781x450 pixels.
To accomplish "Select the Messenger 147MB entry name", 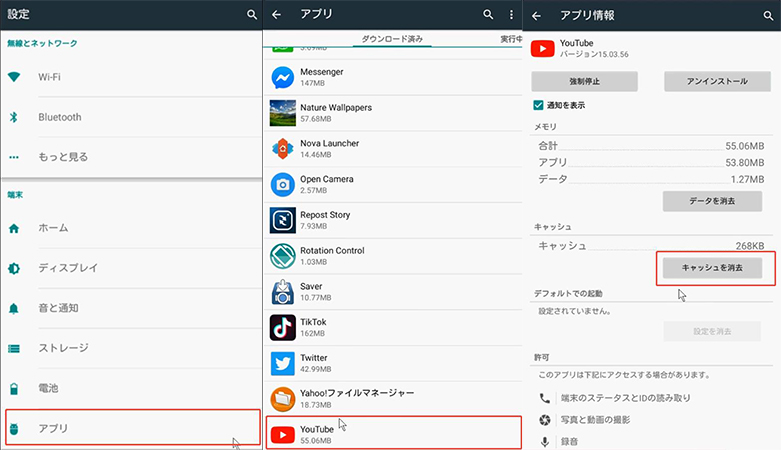I will tap(321, 72).
